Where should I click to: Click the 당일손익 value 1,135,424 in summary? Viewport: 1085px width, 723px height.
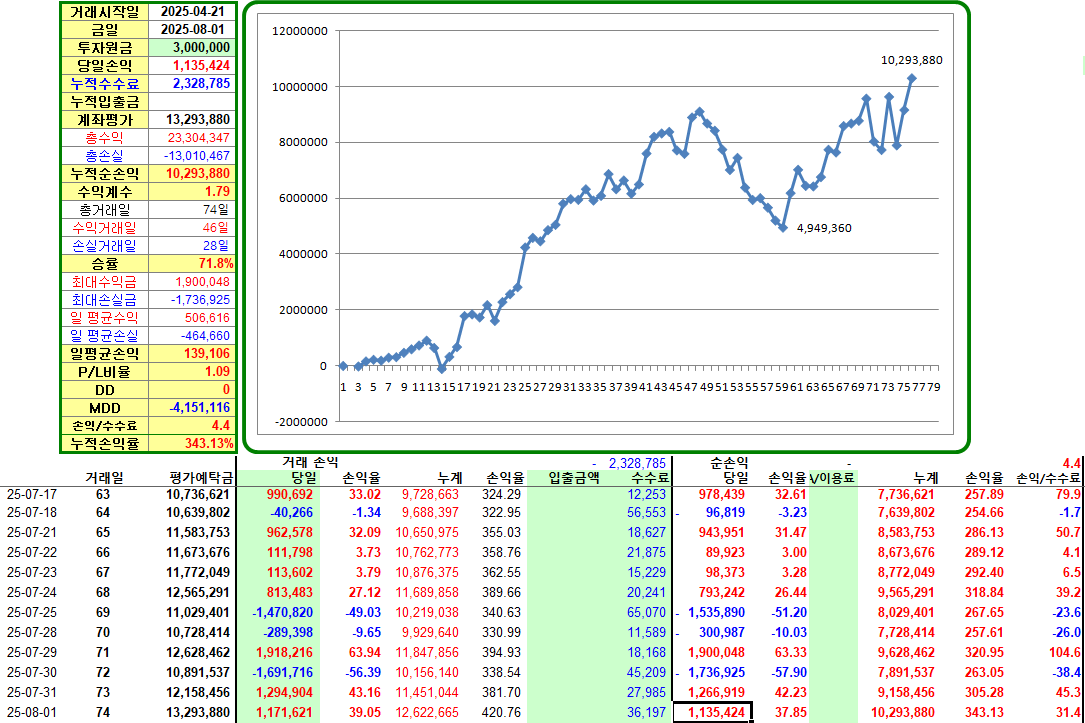(192, 66)
